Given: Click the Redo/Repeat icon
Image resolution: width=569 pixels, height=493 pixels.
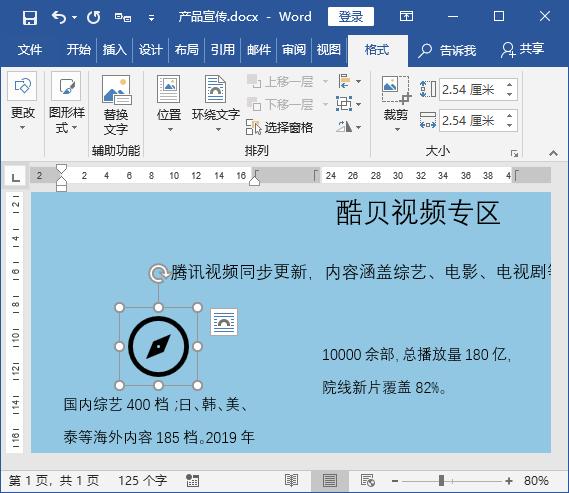Looking at the screenshot, I should pyautogui.click(x=94, y=17).
